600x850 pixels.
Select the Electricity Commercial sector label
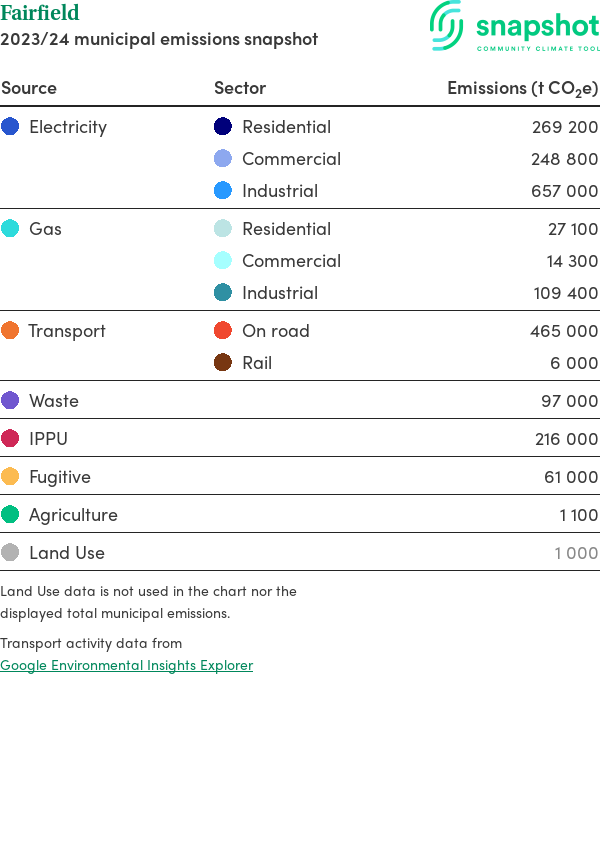291,158
